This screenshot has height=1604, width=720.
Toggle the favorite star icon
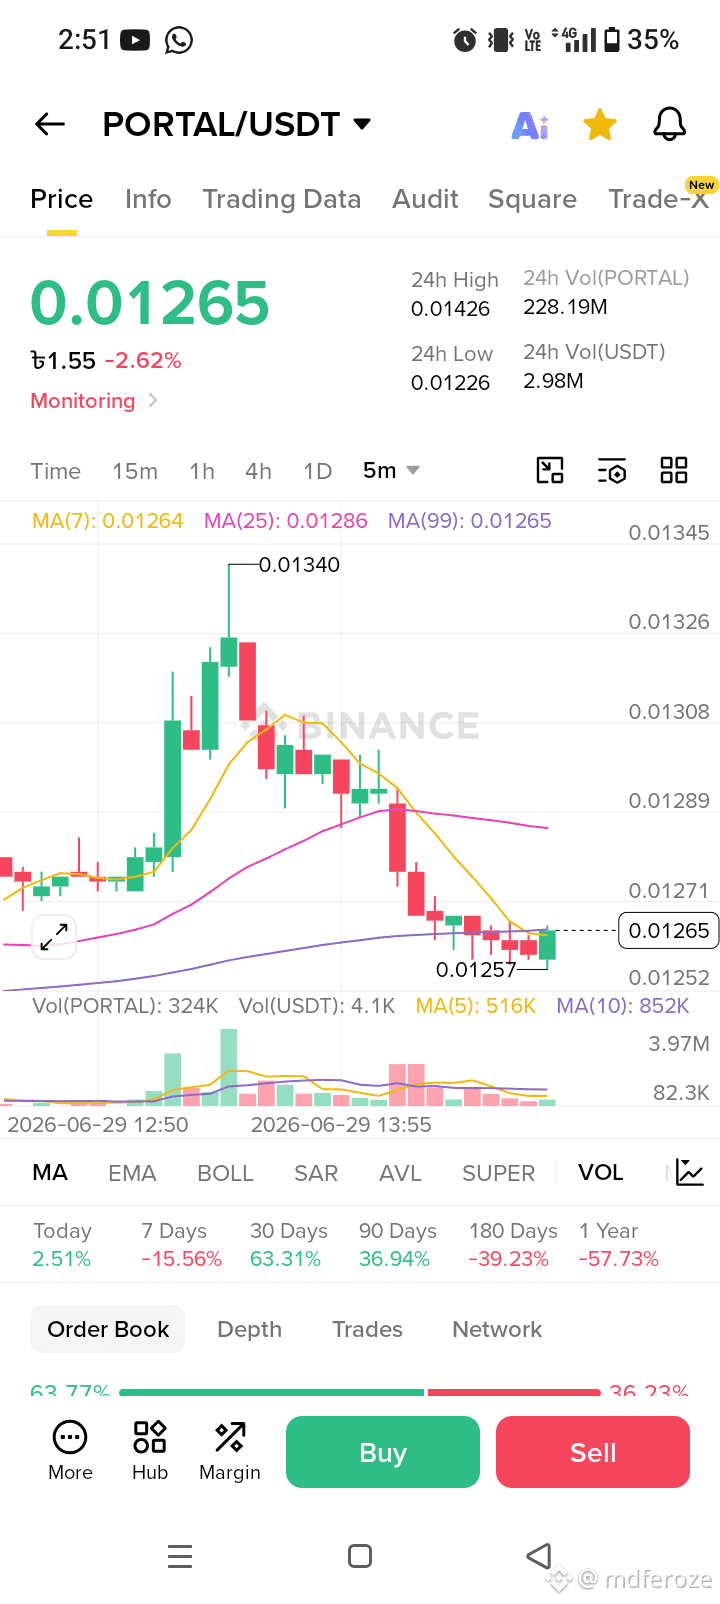[x=600, y=125]
